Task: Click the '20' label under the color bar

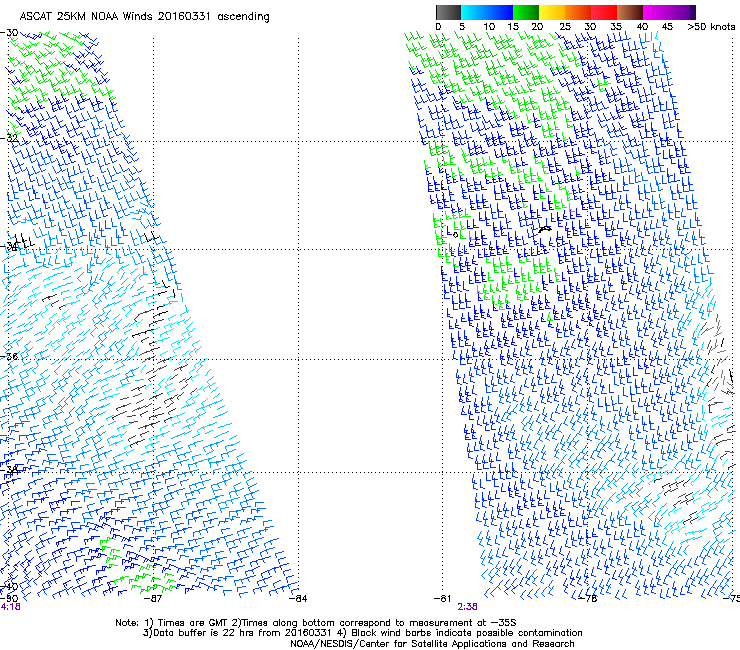Action: tap(537, 26)
